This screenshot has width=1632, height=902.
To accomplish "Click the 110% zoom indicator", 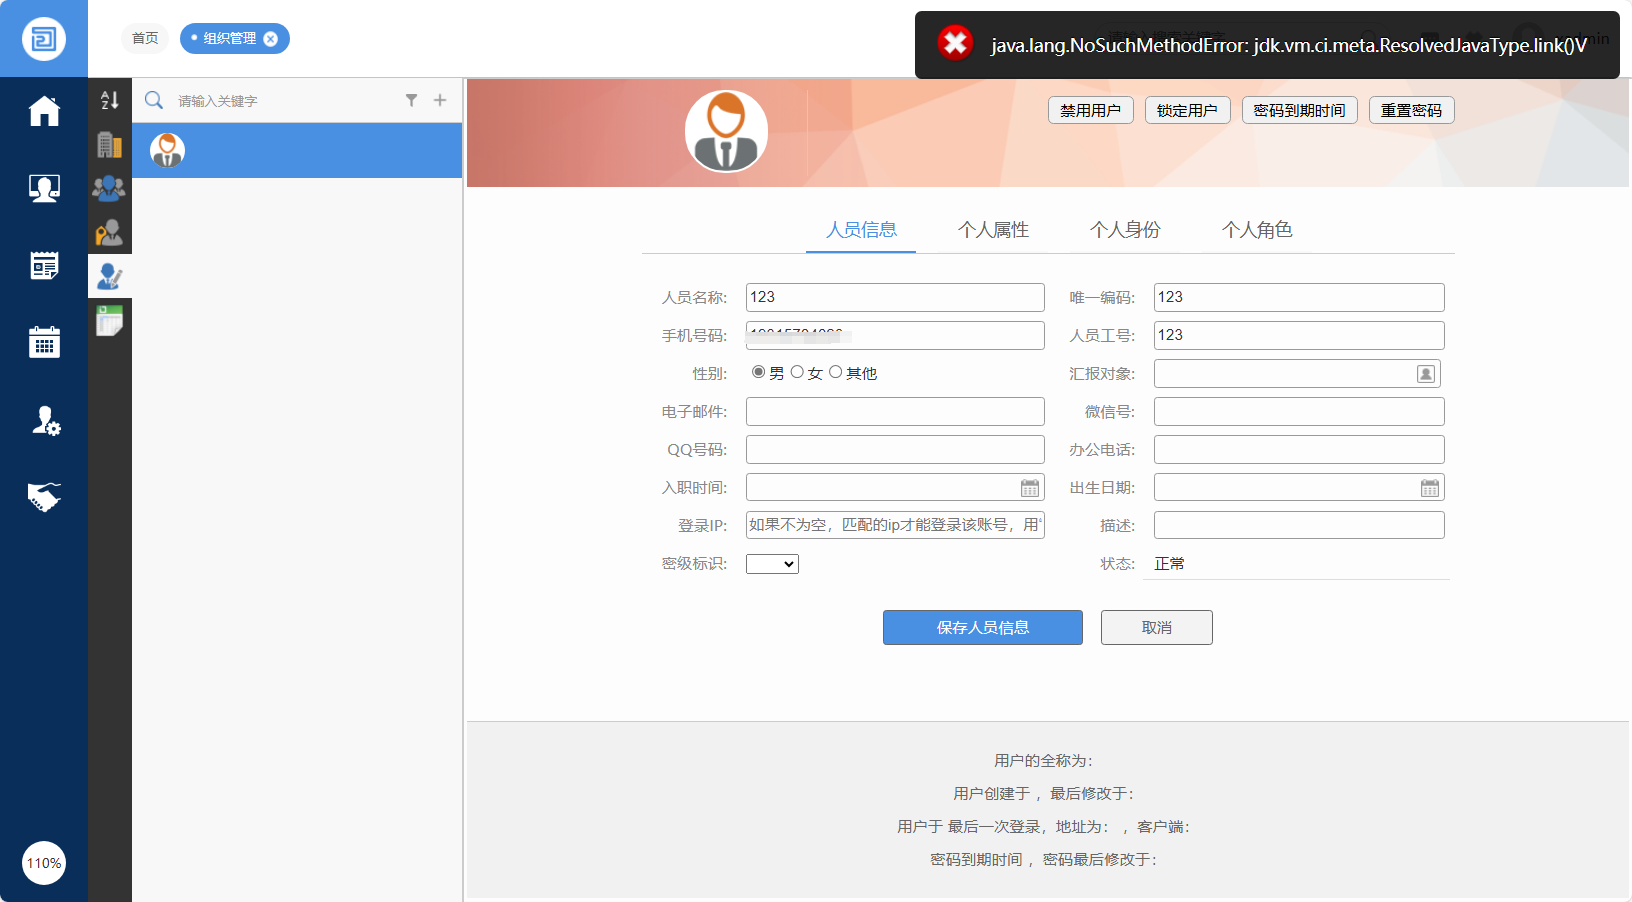I will [x=44, y=863].
